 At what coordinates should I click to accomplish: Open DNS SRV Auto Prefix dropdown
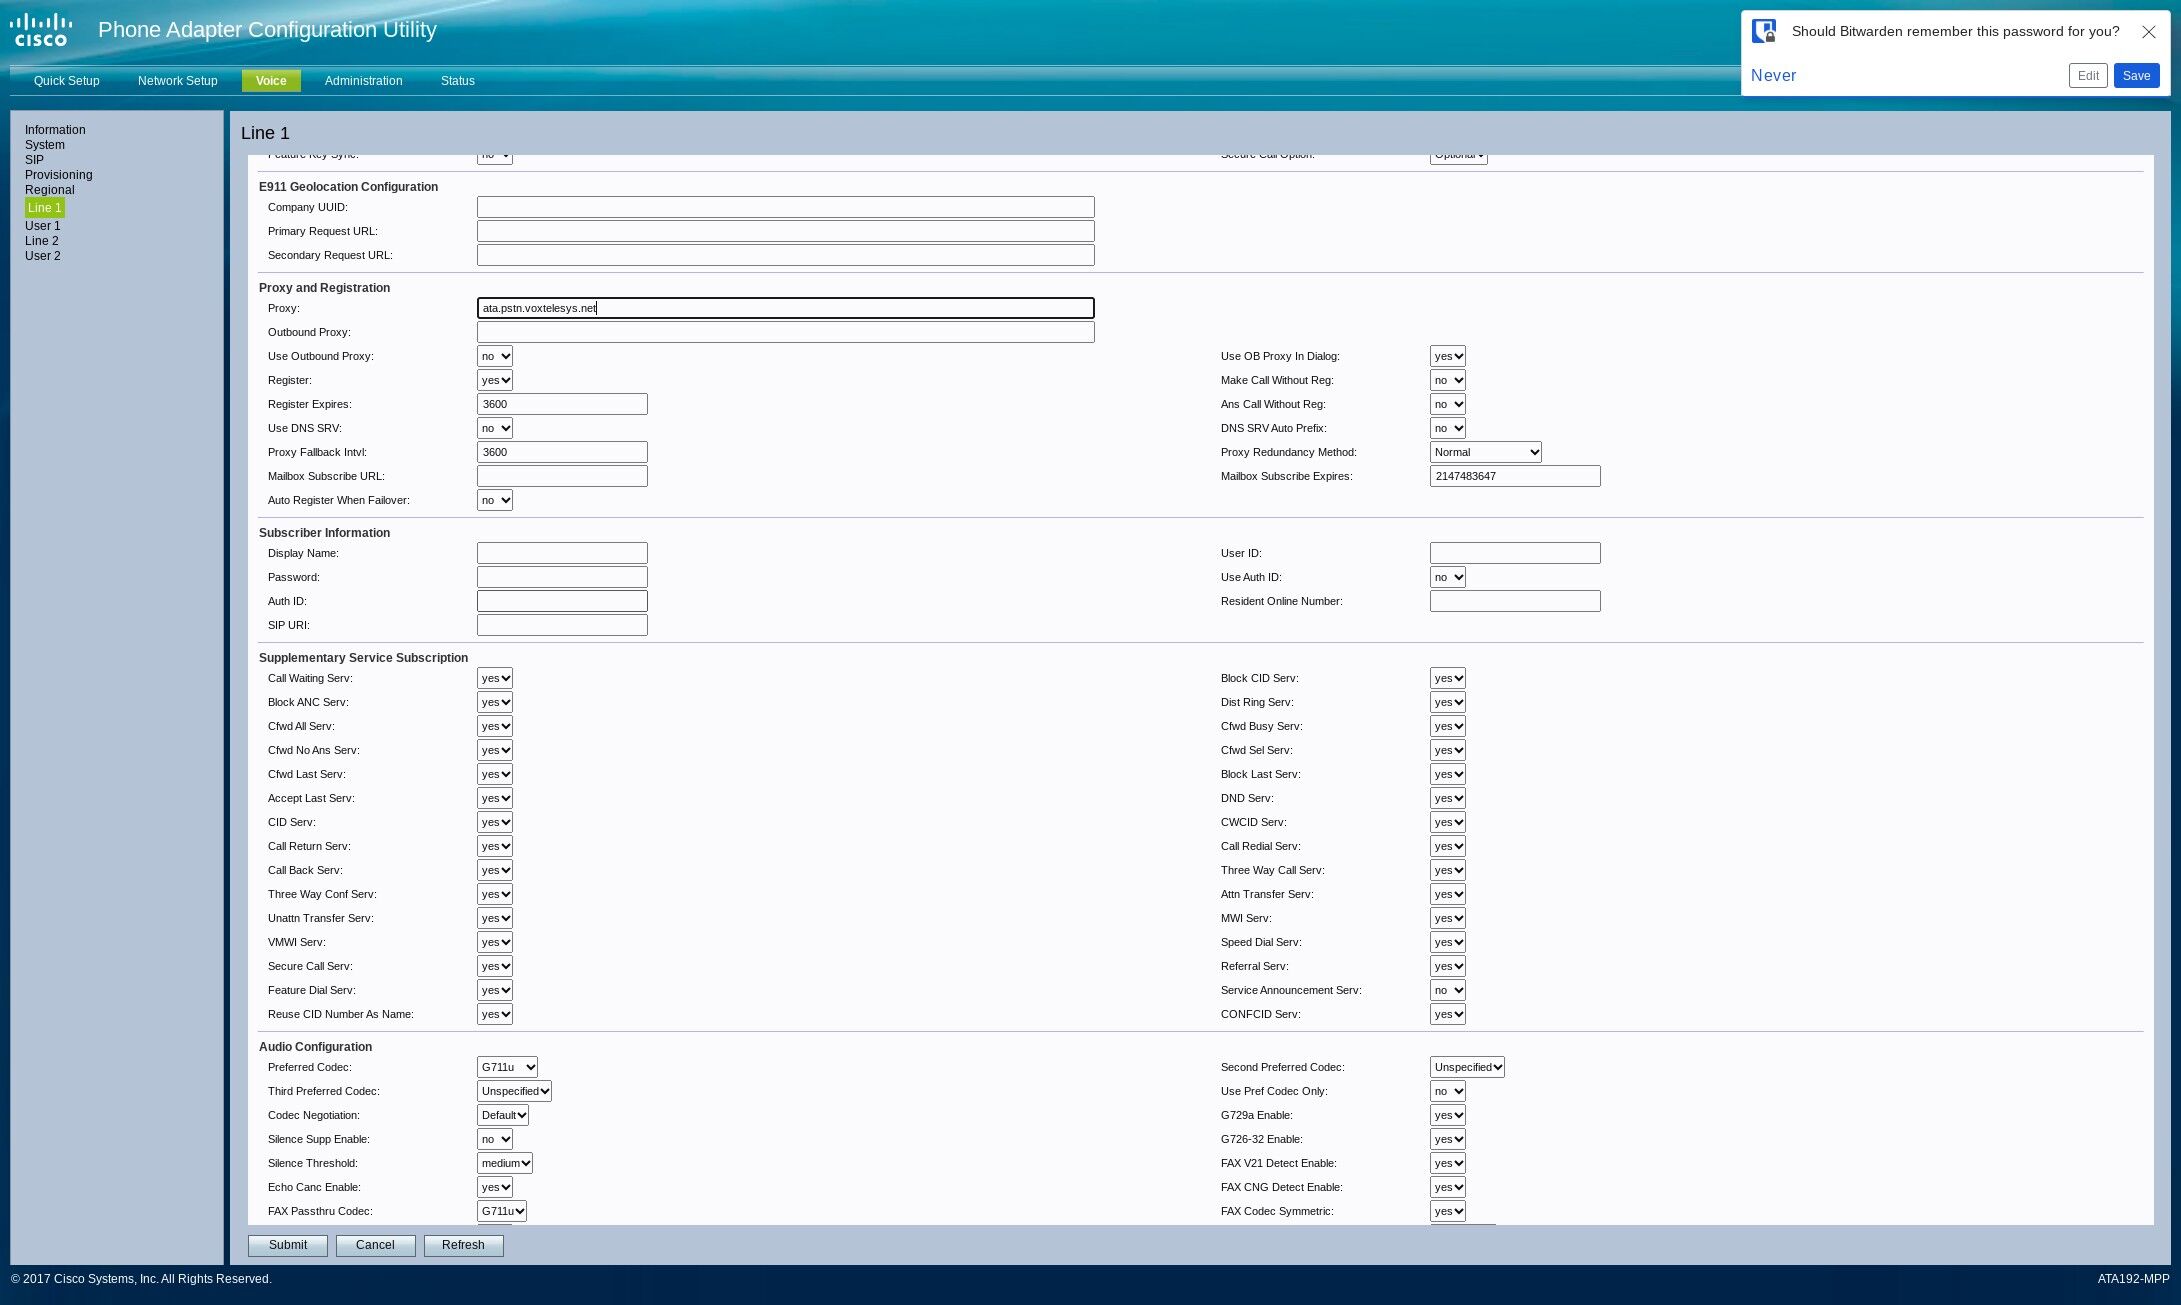coord(1448,428)
